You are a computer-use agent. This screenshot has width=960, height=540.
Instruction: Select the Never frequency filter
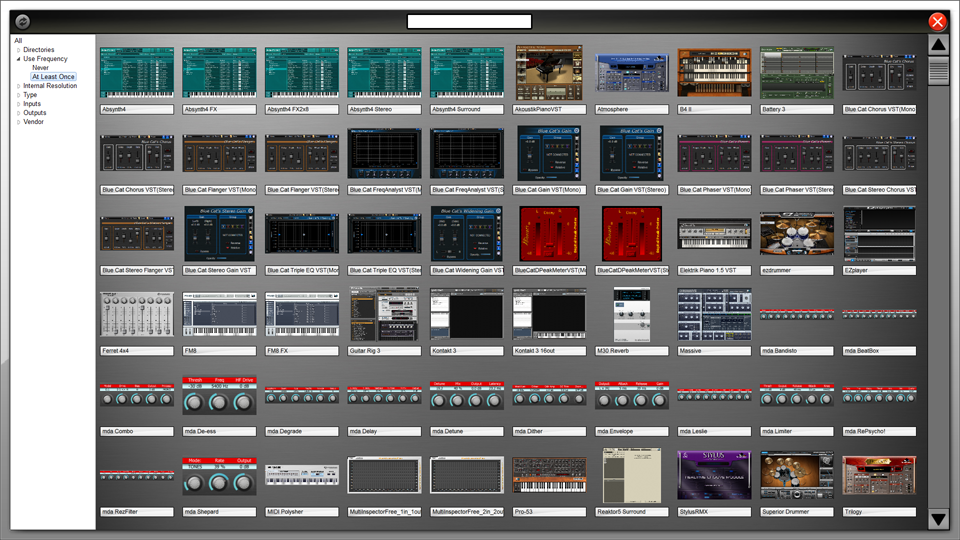[x=40, y=68]
